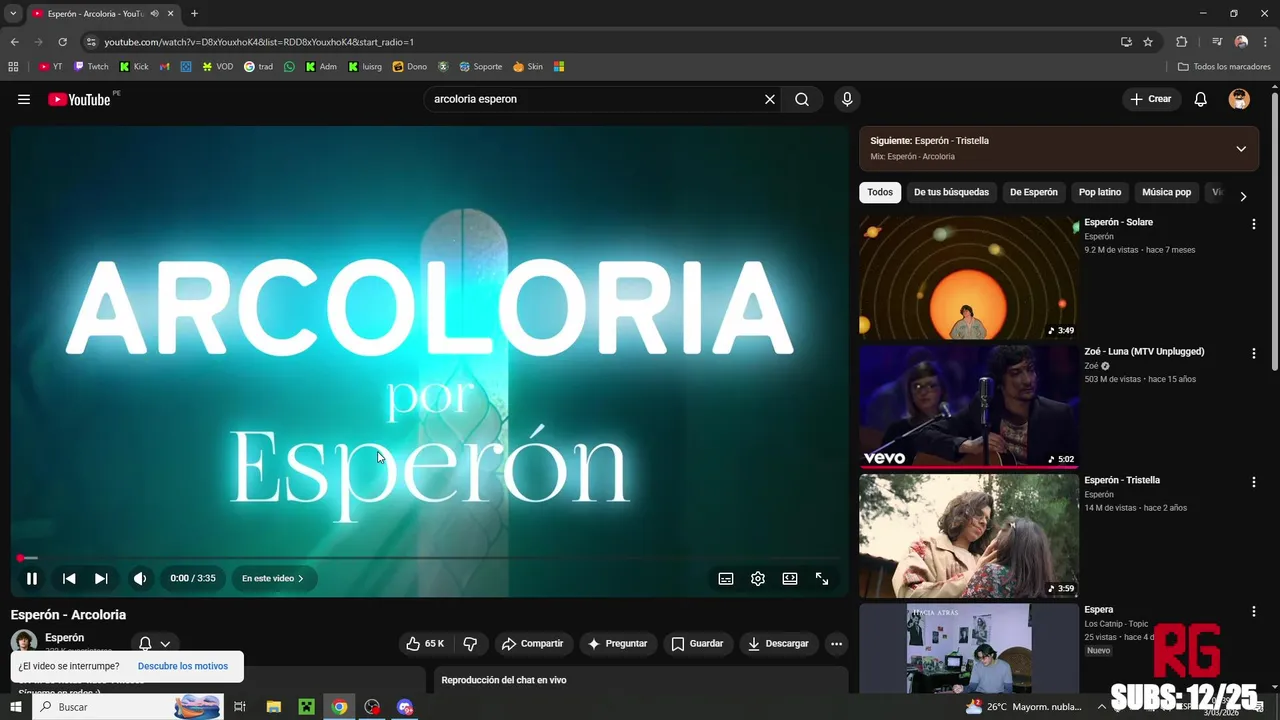
Task: Seek along the video progress bar
Action: tap(429, 558)
